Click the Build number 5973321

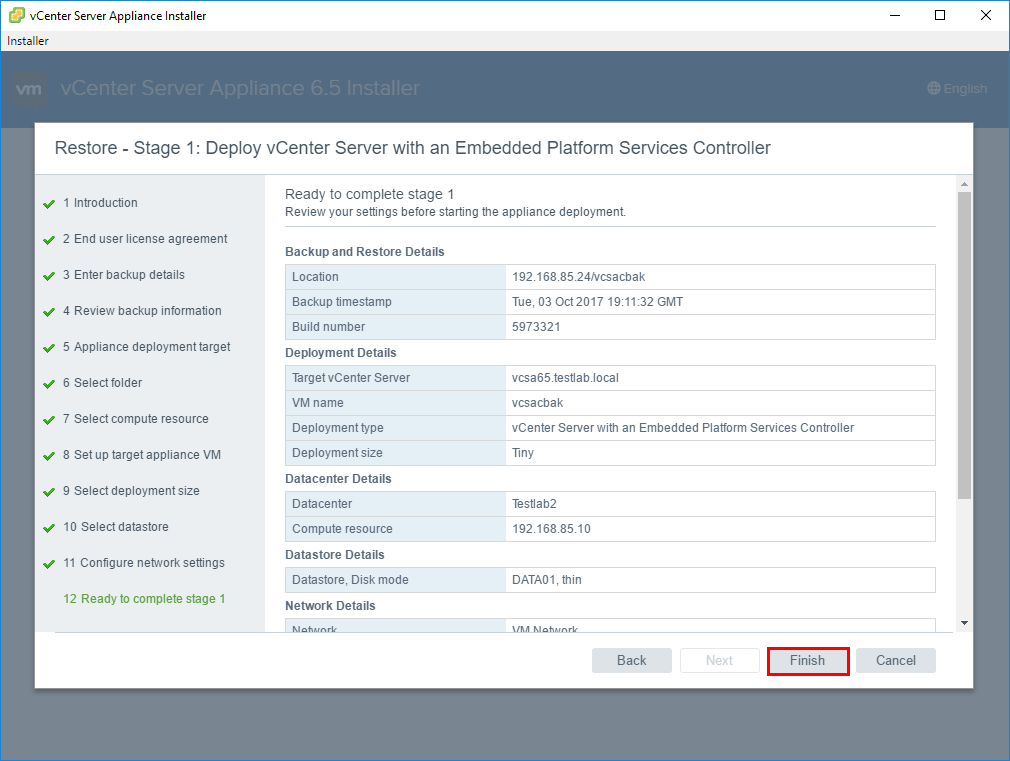click(536, 327)
